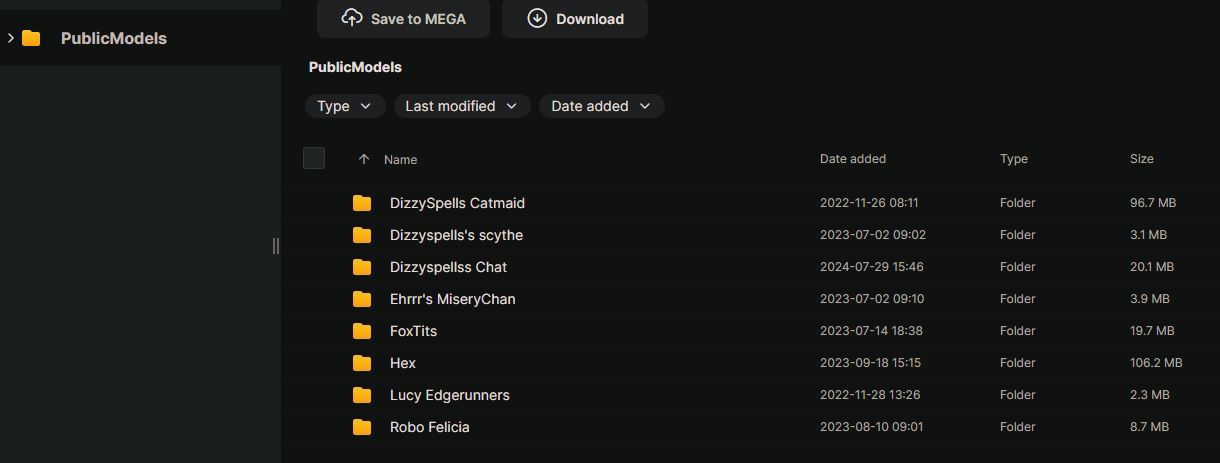Click the download arrow circle icon
1220x463 pixels.
tap(537, 18)
